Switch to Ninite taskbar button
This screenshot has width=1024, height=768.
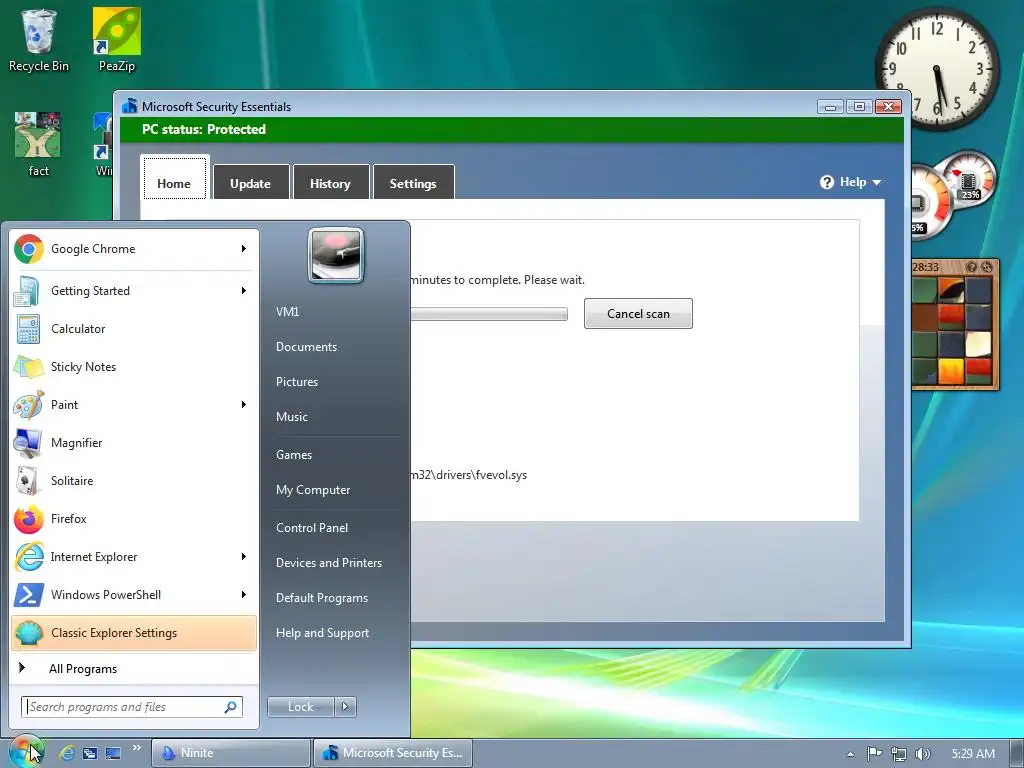click(231, 753)
